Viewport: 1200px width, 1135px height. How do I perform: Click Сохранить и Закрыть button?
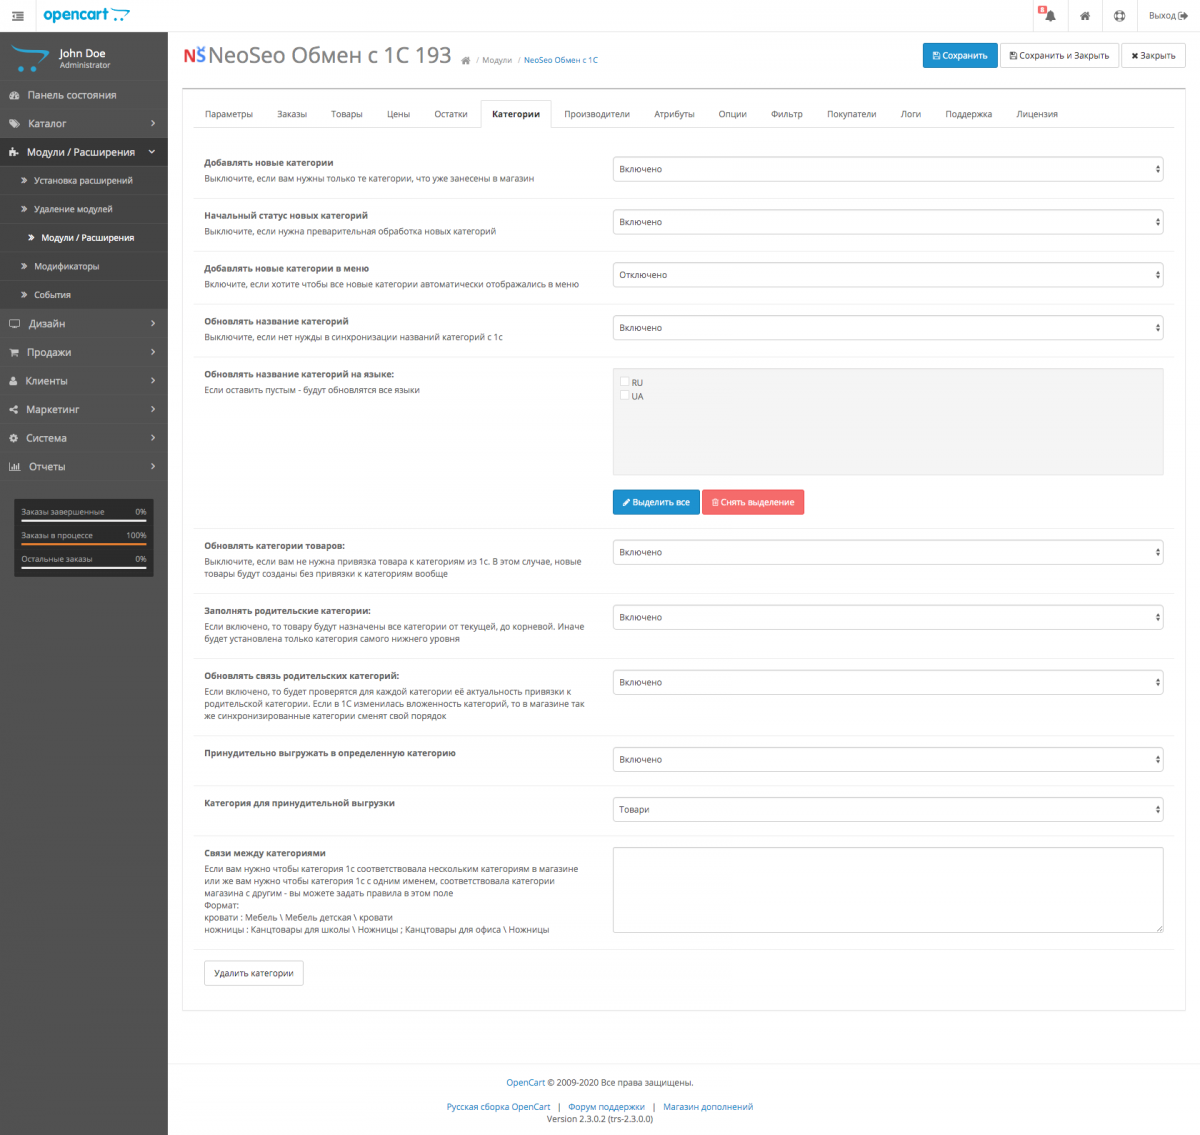pyautogui.click(x=1059, y=56)
